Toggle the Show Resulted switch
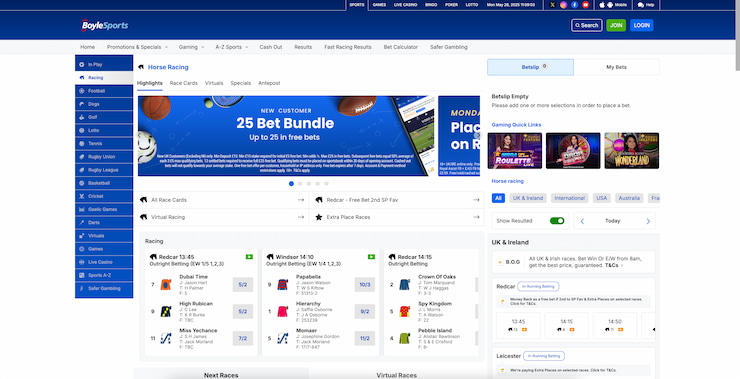The height and width of the screenshot is (379, 740). 557,221
